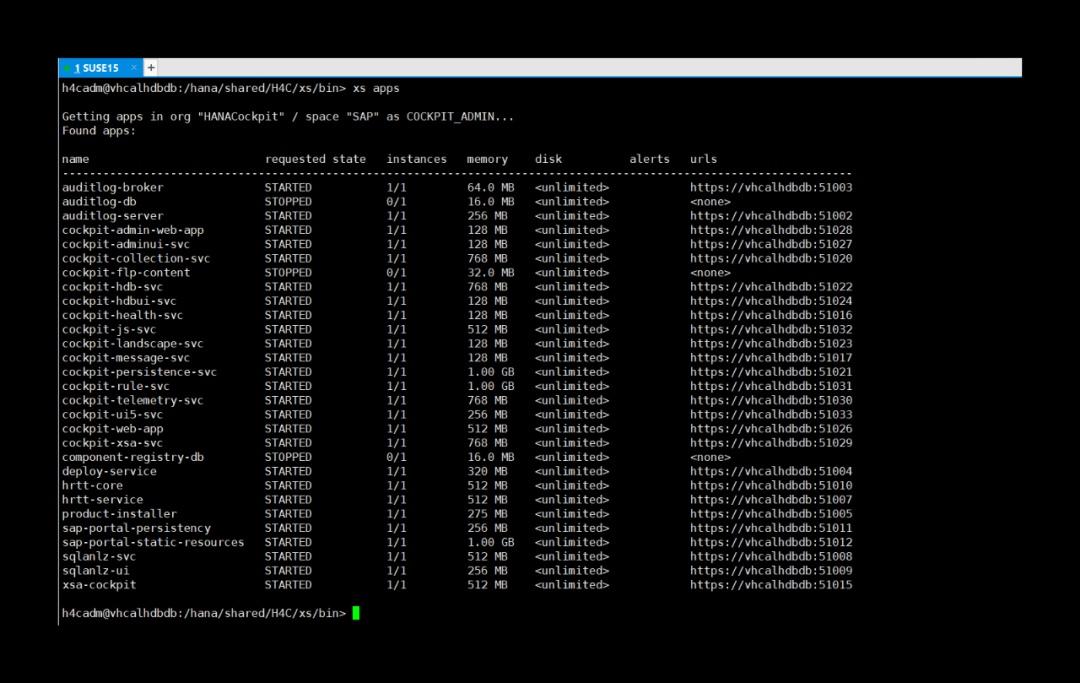Click the green status dot on SUSE15 tab
The height and width of the screenshot is (683, 1080).
(x=67, y=68)
